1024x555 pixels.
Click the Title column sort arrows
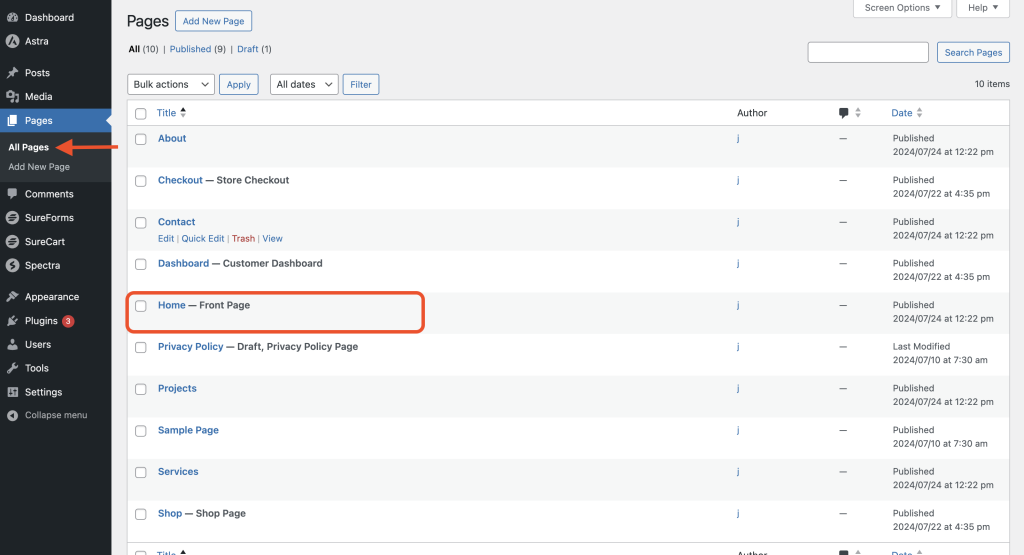(183, 112)
